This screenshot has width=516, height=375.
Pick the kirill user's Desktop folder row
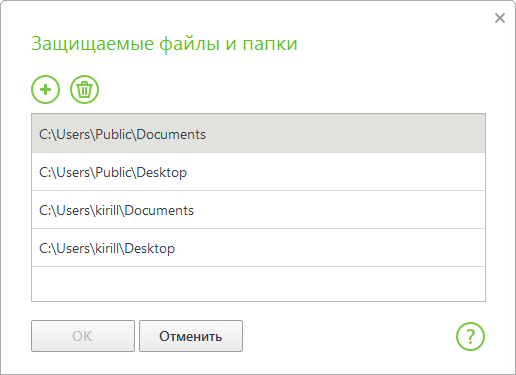258,248
